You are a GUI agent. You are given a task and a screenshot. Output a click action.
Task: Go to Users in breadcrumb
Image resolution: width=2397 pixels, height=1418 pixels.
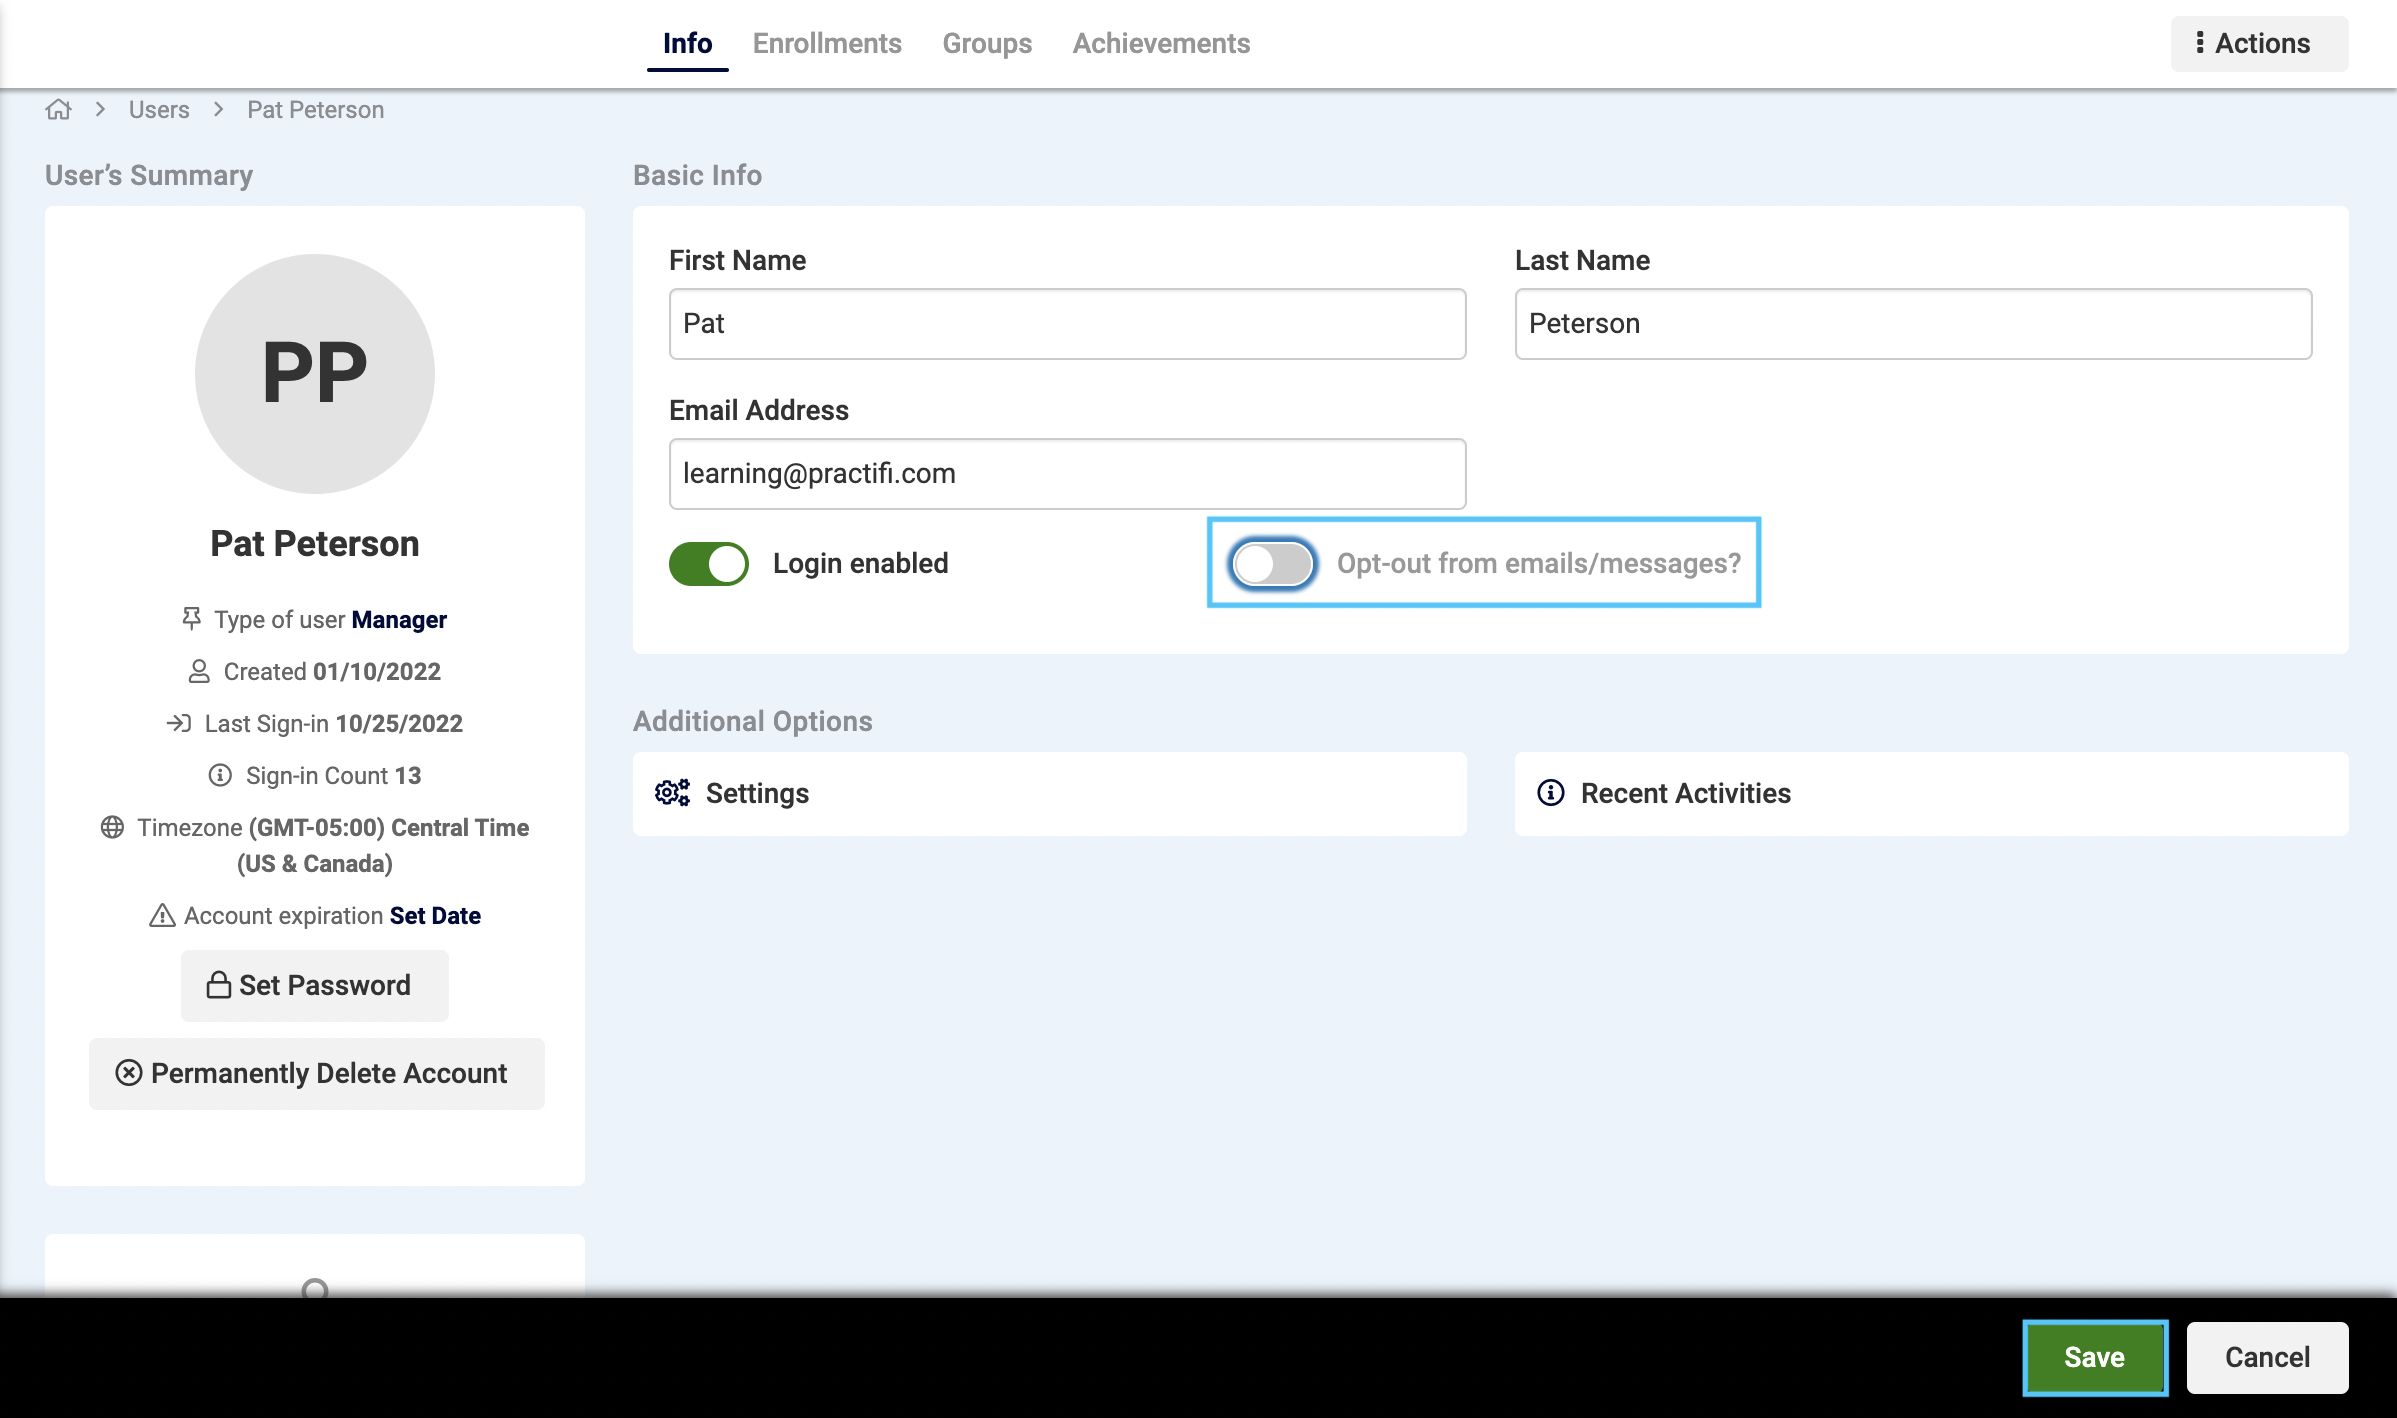(159, 110)
